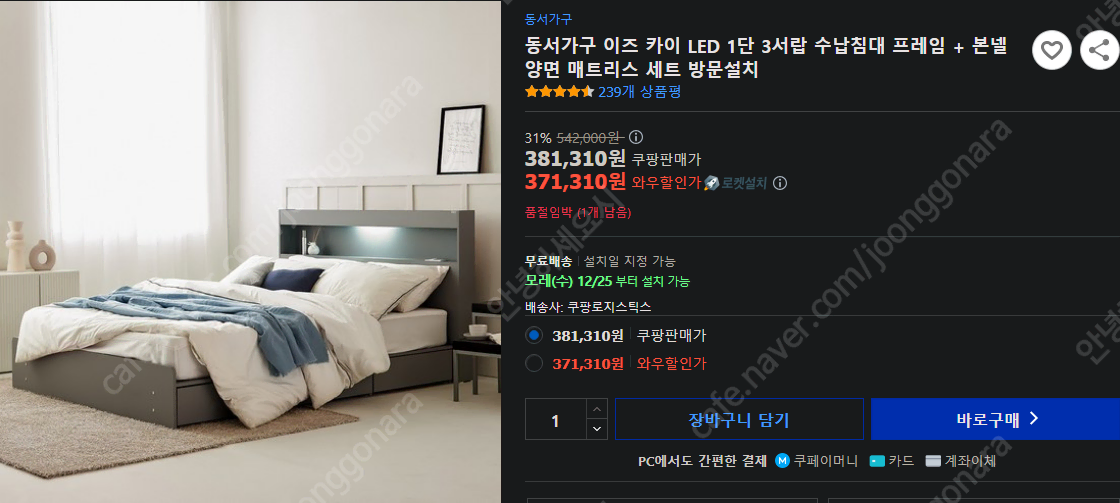Click the 바로구매 button
Viewport: 1120px width, 503px height.
point(995,419)
